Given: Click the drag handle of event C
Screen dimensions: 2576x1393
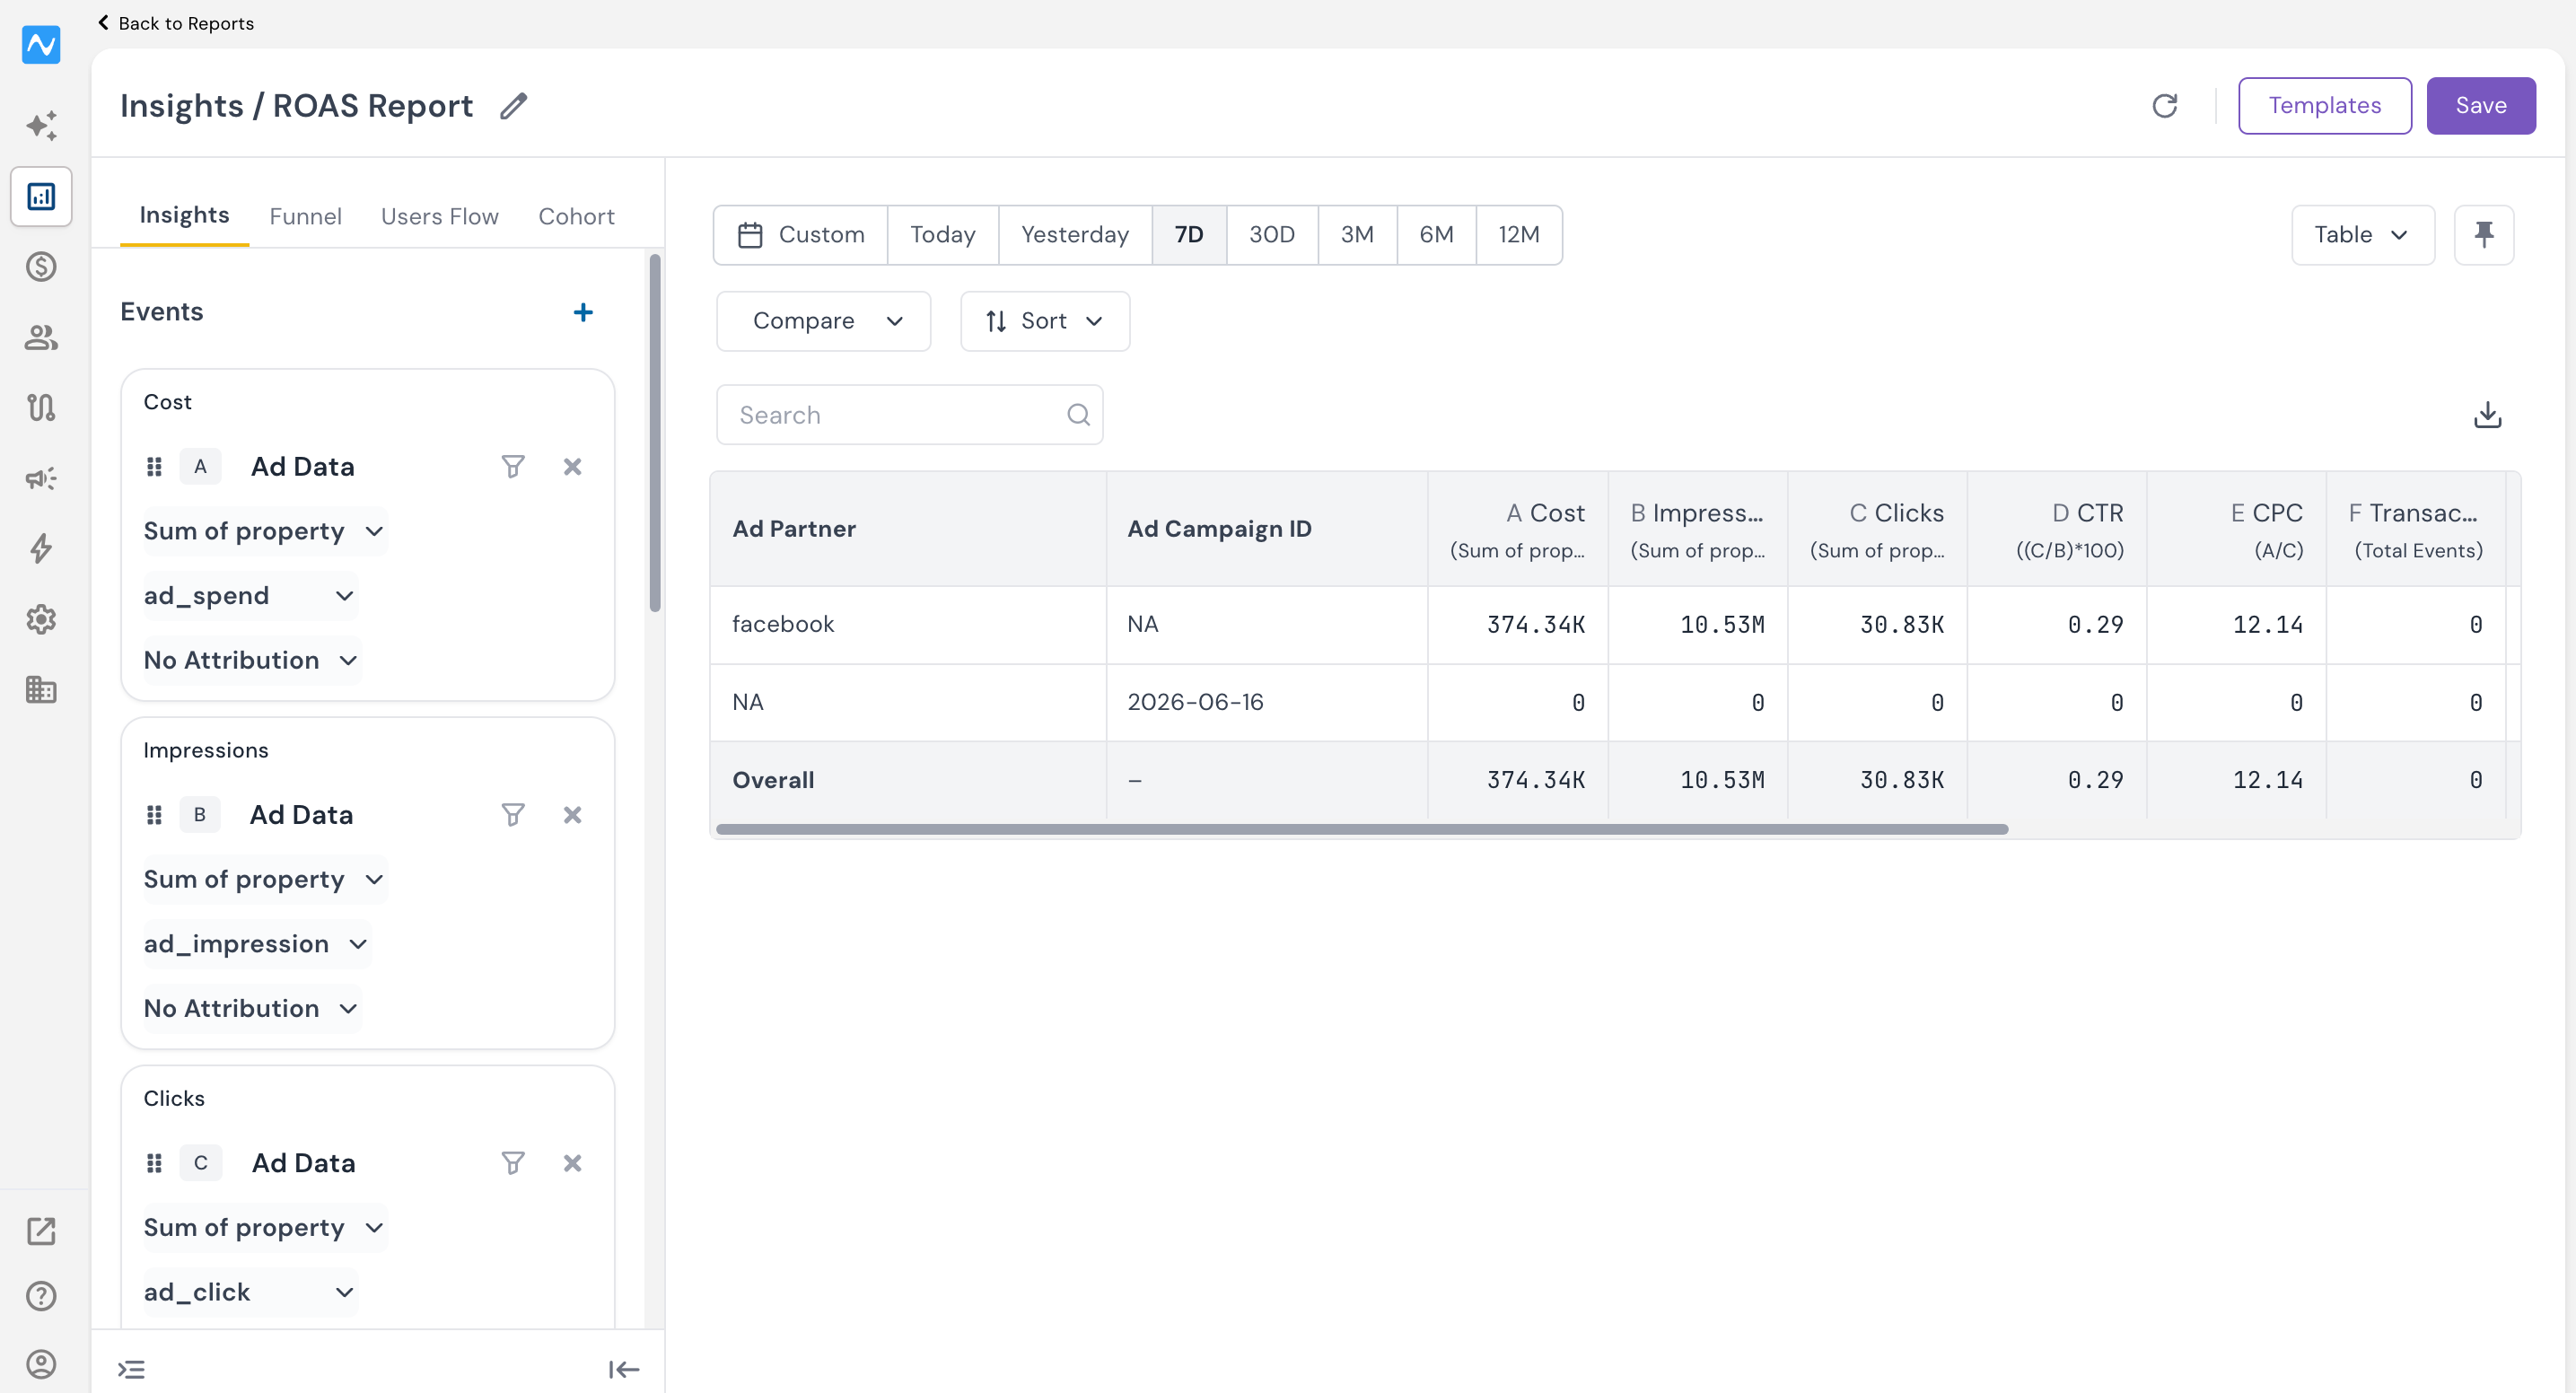Looking at the screenshot, I should [x=154, y=1163].
